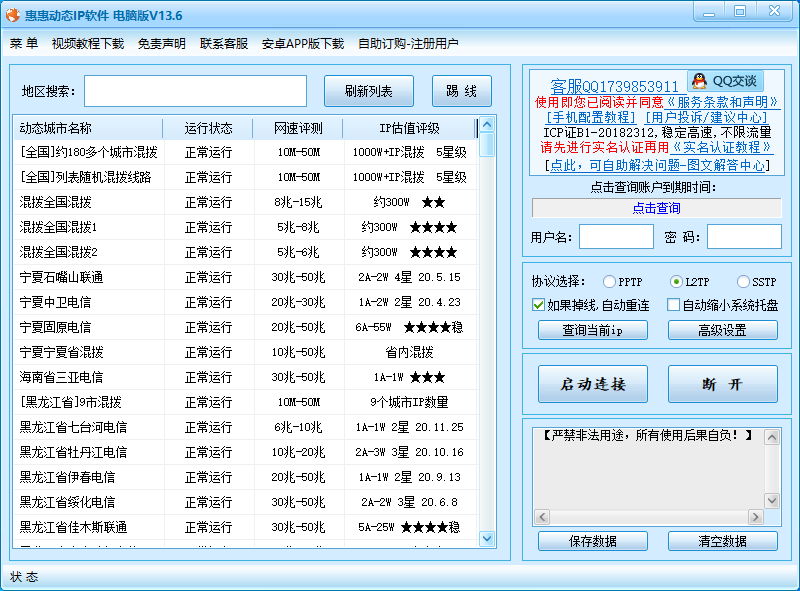Select row 宁夏宁夏省混拨
The height and width of the screenshot is (591, 800).
245,352
